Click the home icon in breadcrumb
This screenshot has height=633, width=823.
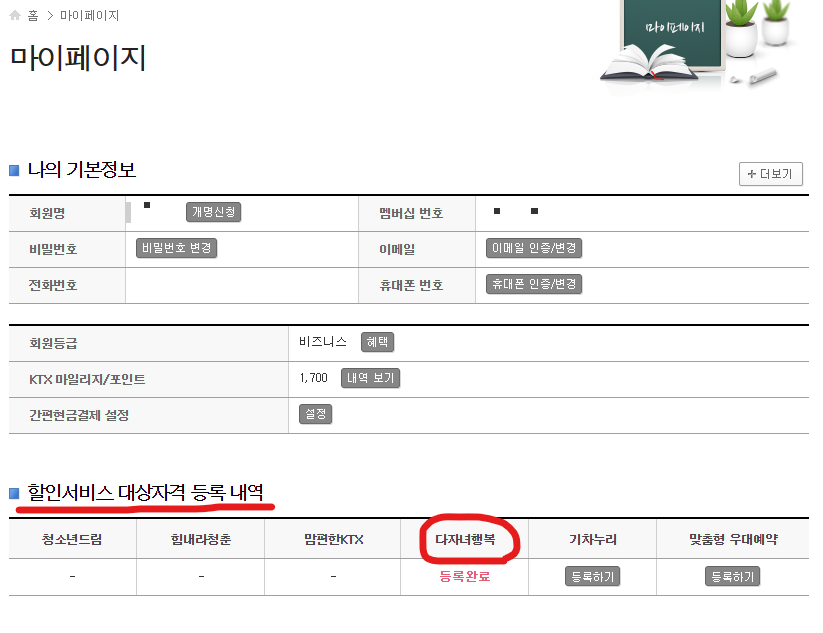tap(15, 16)
